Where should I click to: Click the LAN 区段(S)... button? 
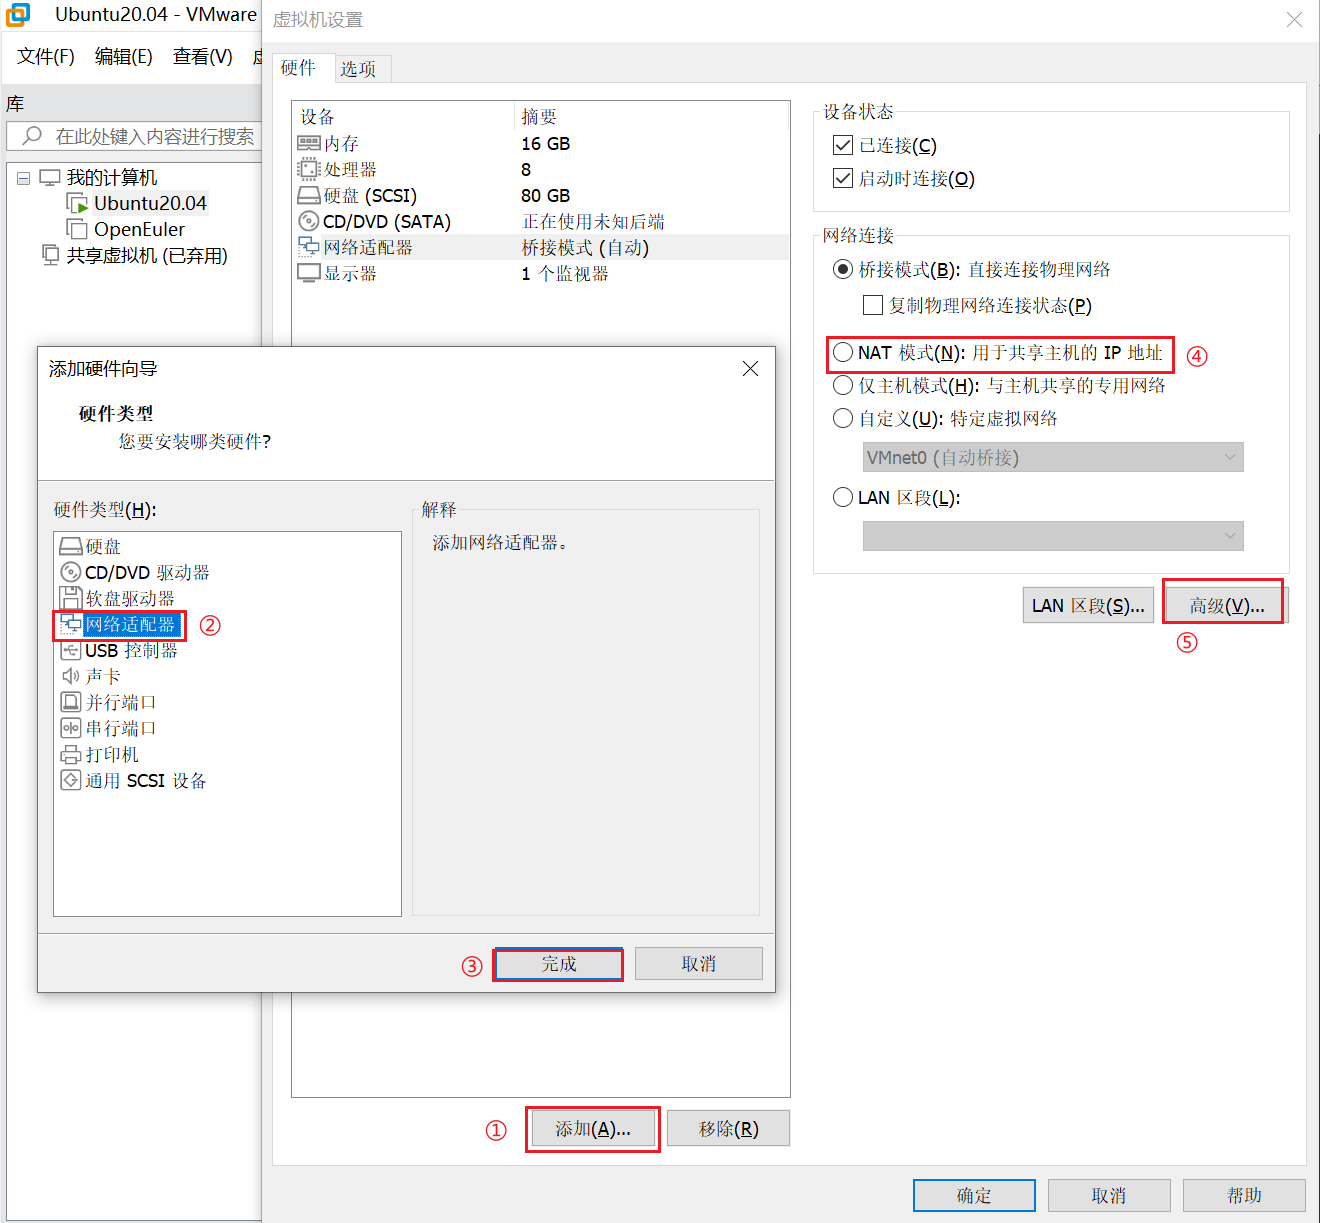[1088, 606]
